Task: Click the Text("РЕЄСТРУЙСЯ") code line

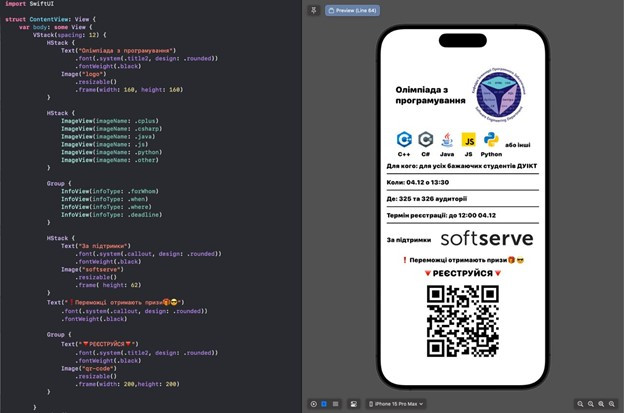Action: pos(99,344)
